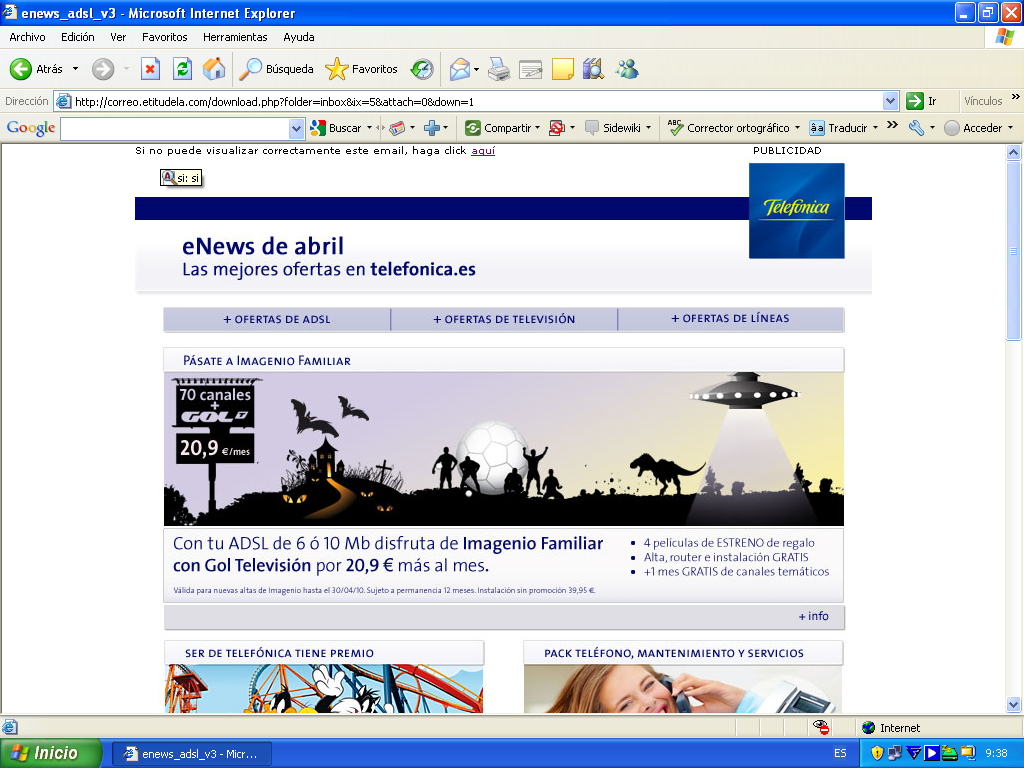Click the Google toolbar bookmarks tag icon
Viewport: 1024px width, 768px height.
click(x=396, y=128)
